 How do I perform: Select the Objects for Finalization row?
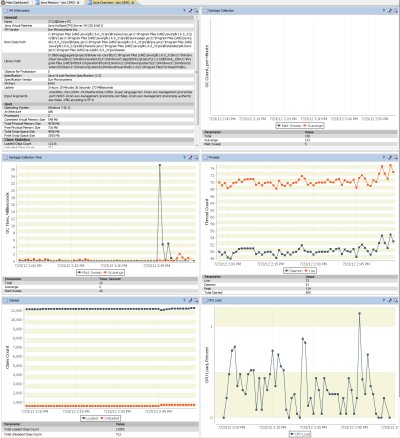[98, 71]
